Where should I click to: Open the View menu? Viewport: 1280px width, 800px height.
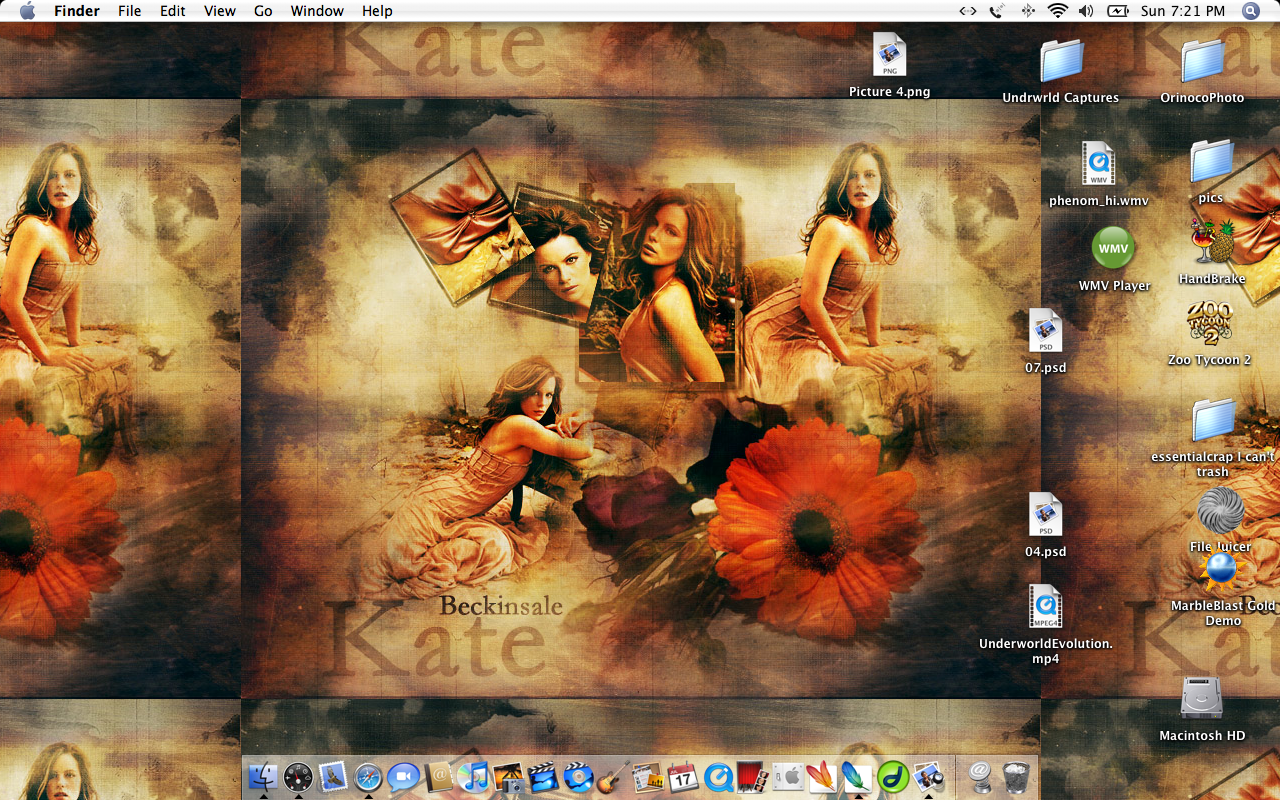[x=220, y=11]
